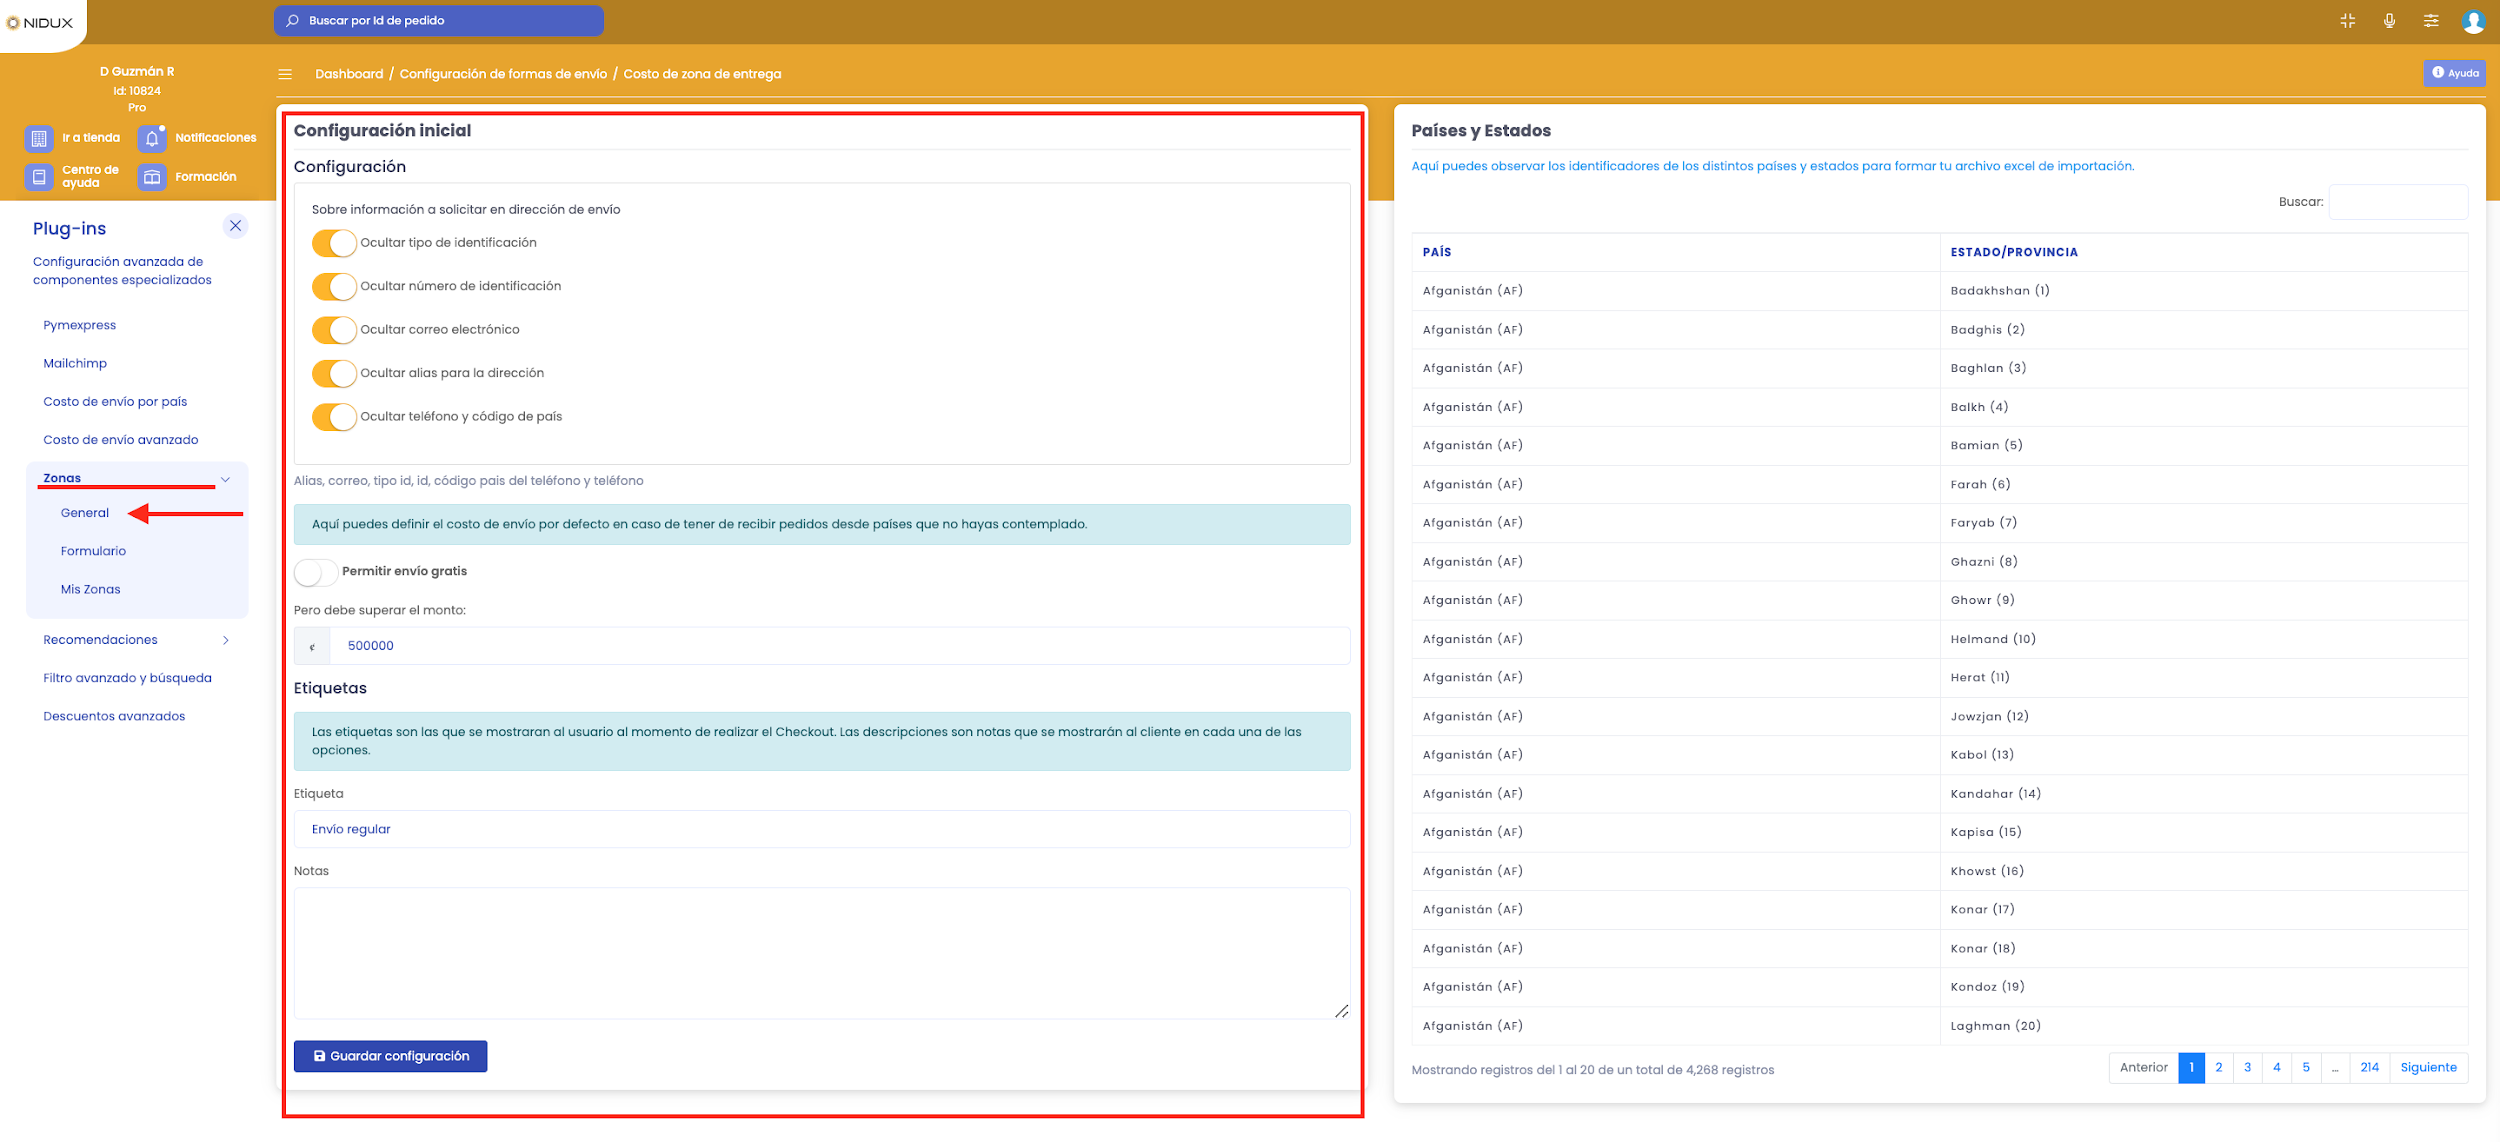Open the settings sliders icon
Screen dimensions: 2500x1142
point(2431,21)
